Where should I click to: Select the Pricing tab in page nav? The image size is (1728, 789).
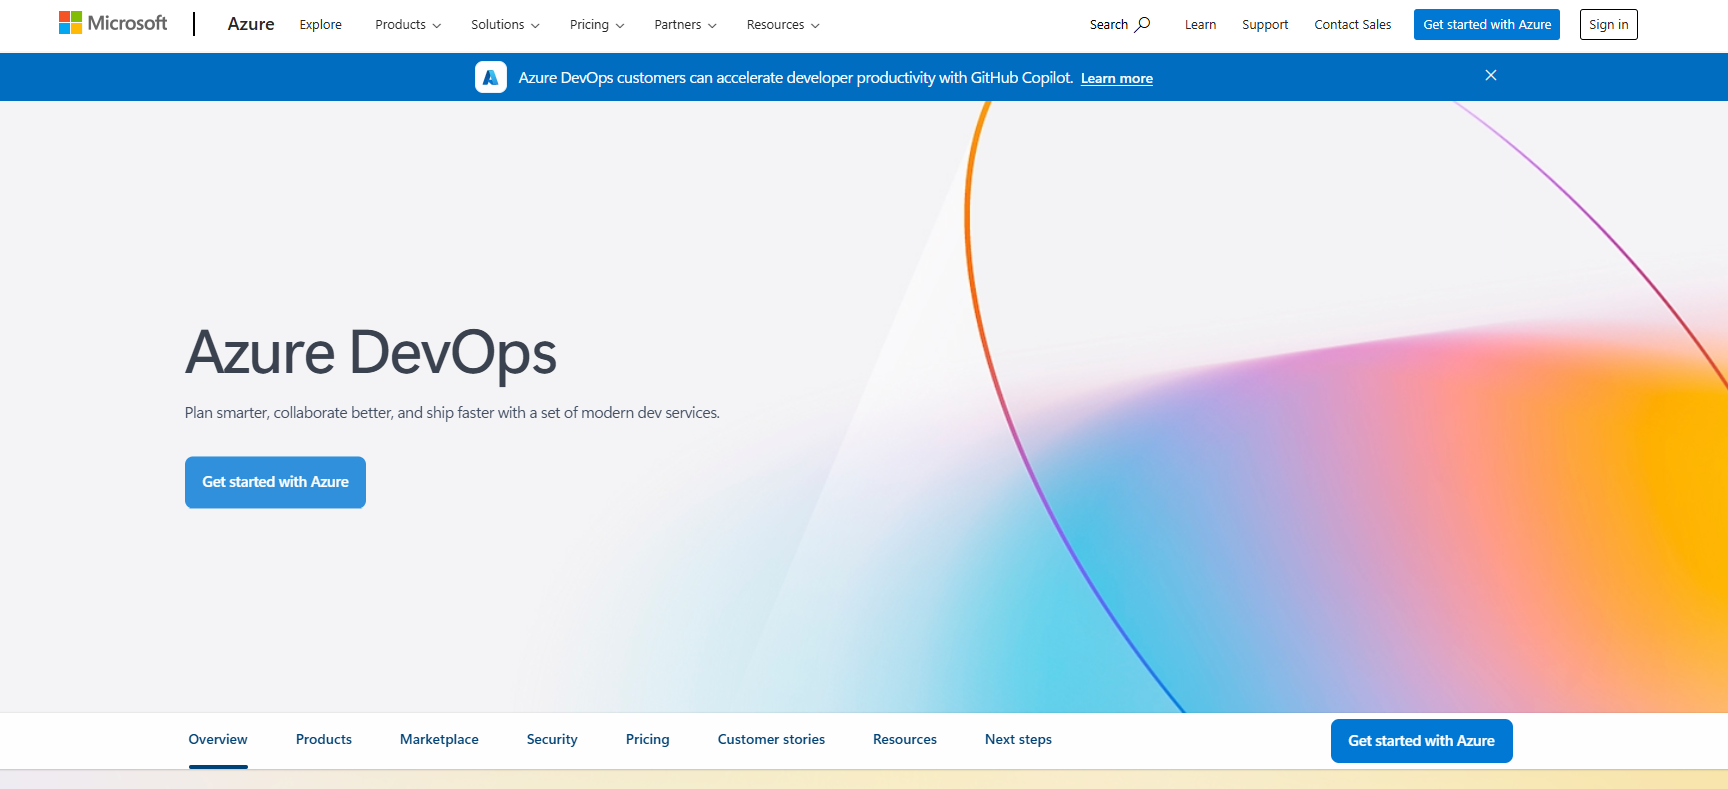click(x=648, y=740)
